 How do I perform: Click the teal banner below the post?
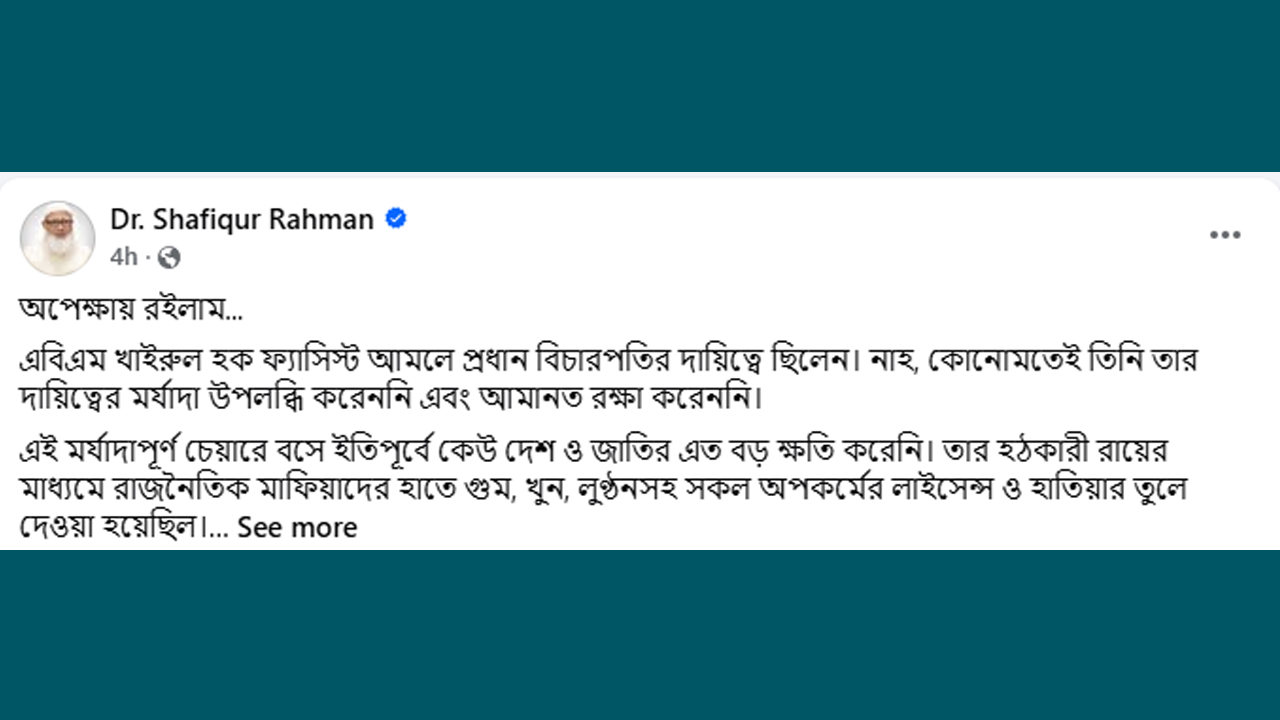tap(640, 635)
